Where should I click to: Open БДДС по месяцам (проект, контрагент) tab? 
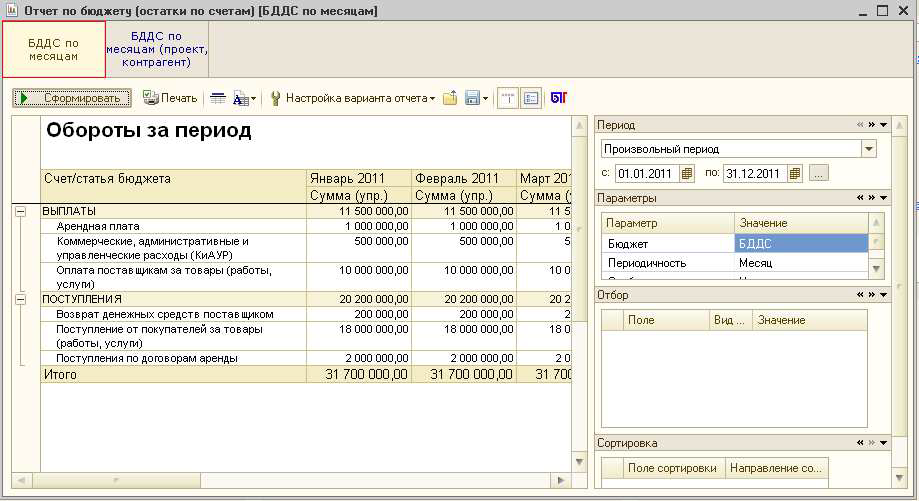(156, 50)
